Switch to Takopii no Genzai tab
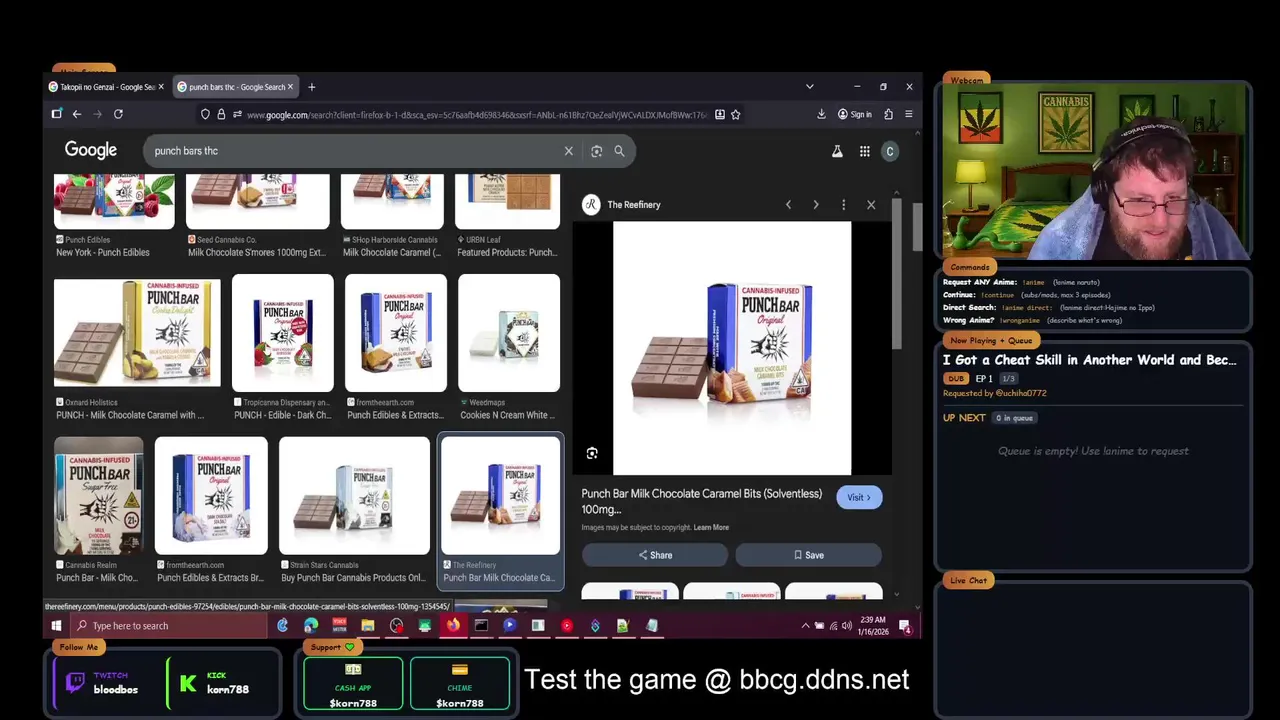 tap(107, 87)
